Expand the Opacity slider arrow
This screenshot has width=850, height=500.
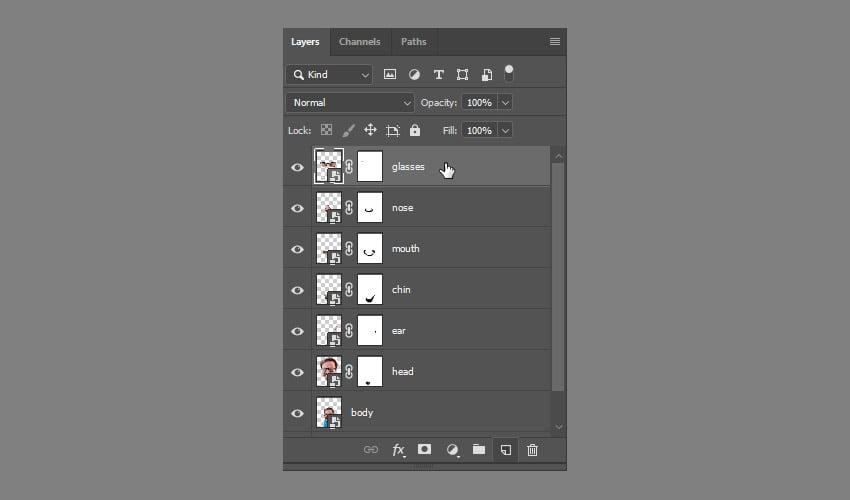coord(505,102)
